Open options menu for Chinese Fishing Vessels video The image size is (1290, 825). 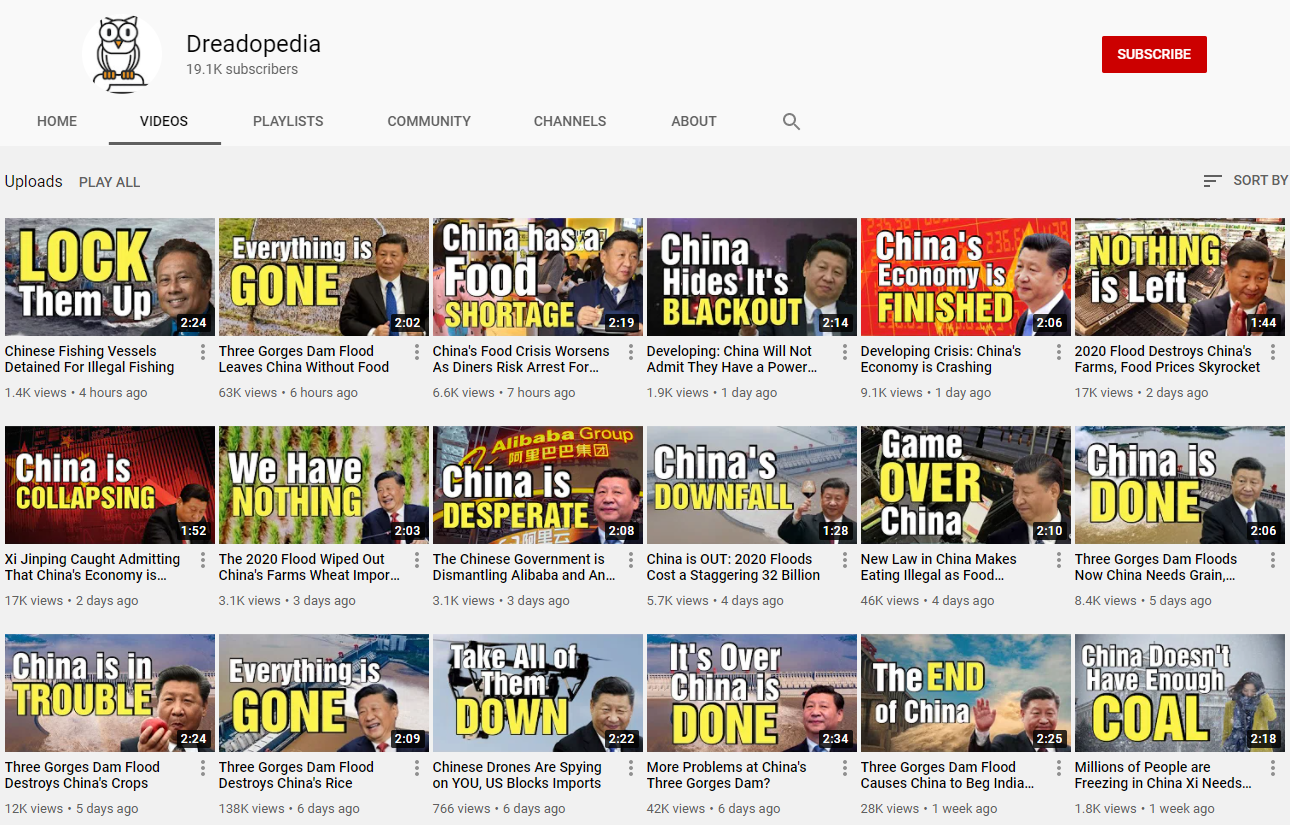tap(203, 352)
